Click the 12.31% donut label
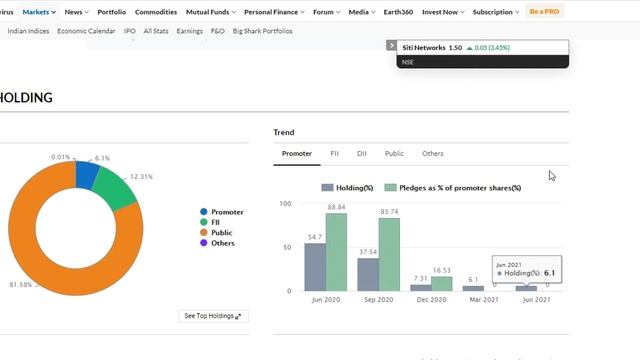 coord(141,176)
